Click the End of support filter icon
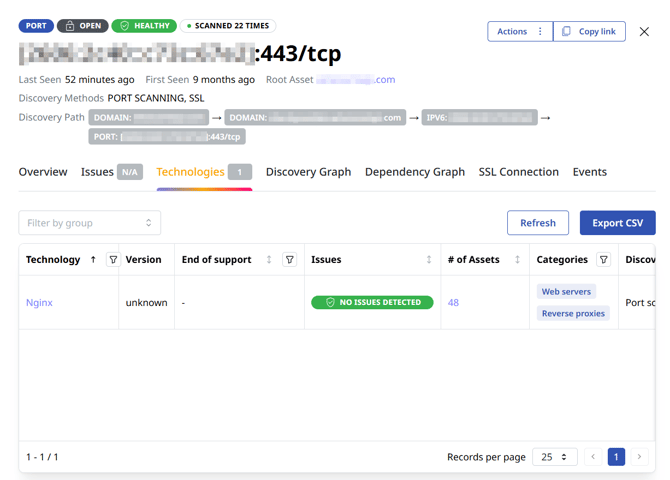The image size is (670, 480). pos(290,260)
